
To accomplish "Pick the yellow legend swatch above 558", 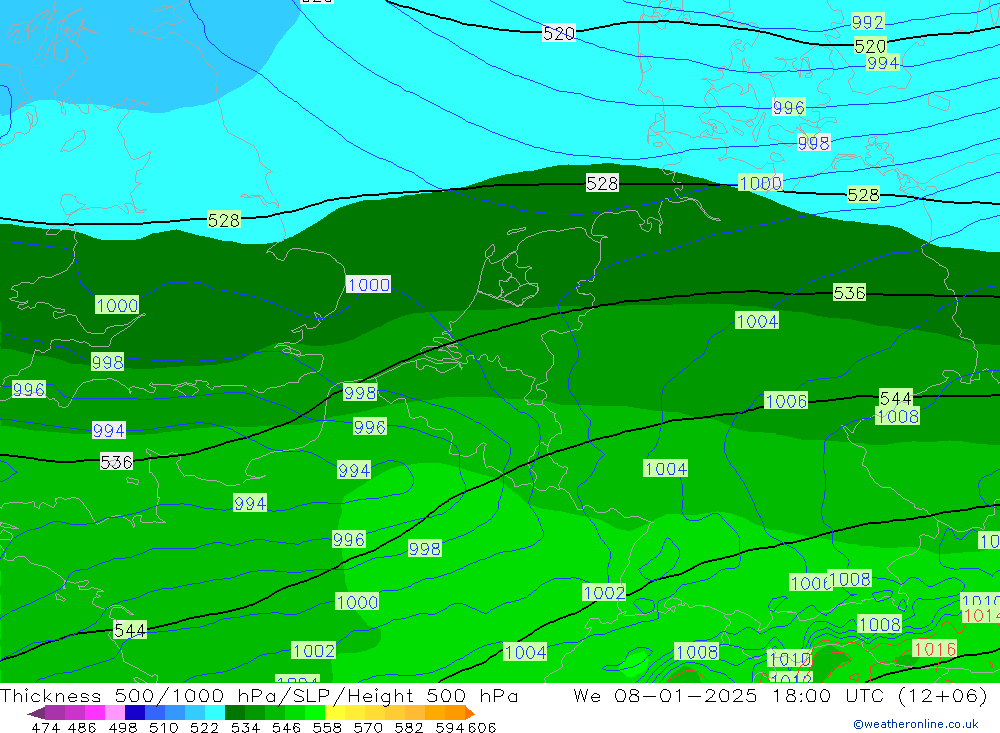I will tap(335, 713).
